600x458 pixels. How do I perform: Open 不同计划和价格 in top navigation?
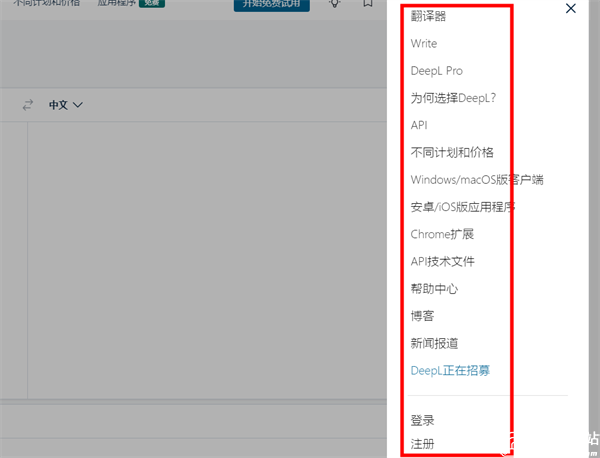pos(46,3)
